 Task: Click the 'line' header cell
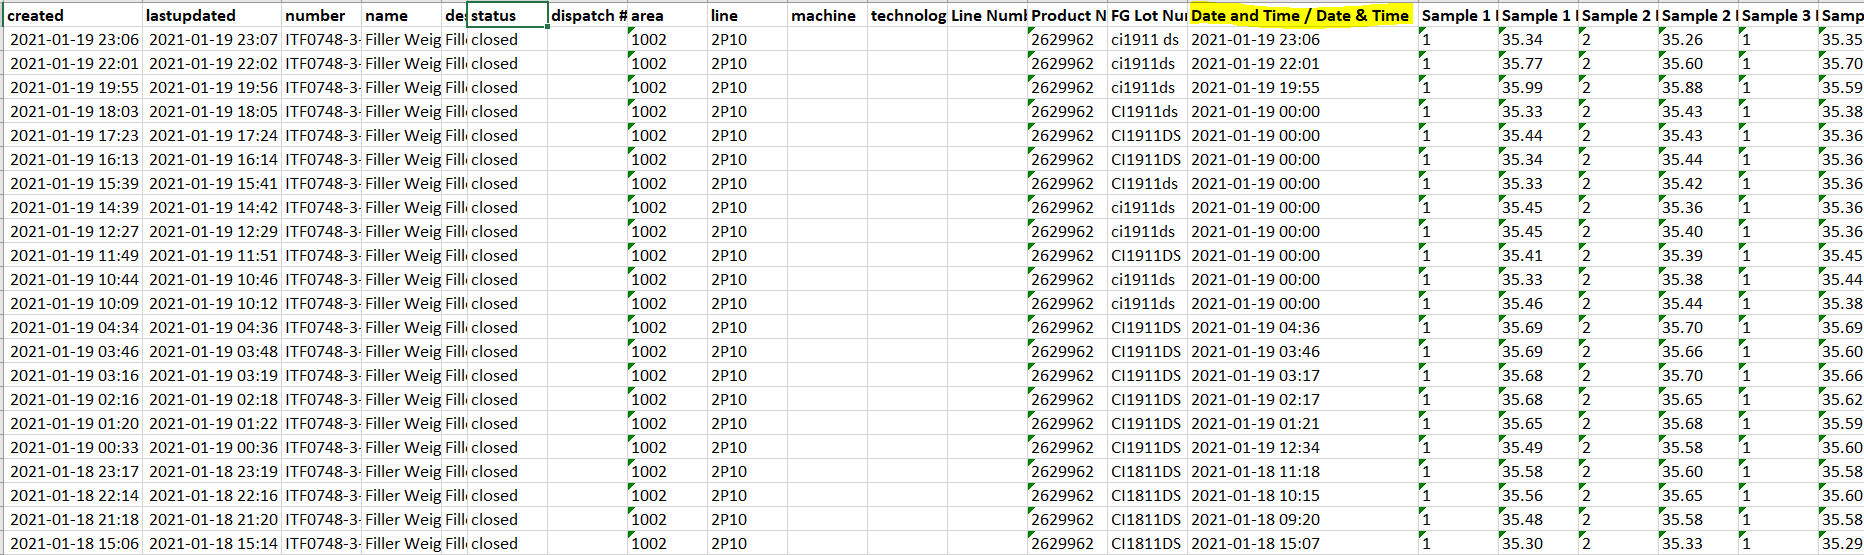point(747,15)
